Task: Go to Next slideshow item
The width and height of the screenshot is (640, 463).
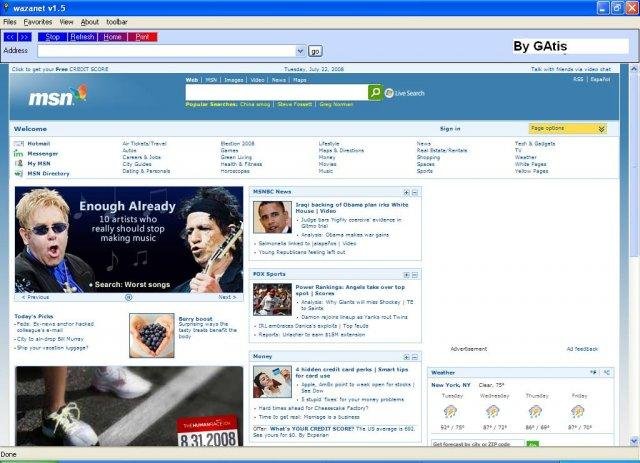Action: click(x=227, y=297)
